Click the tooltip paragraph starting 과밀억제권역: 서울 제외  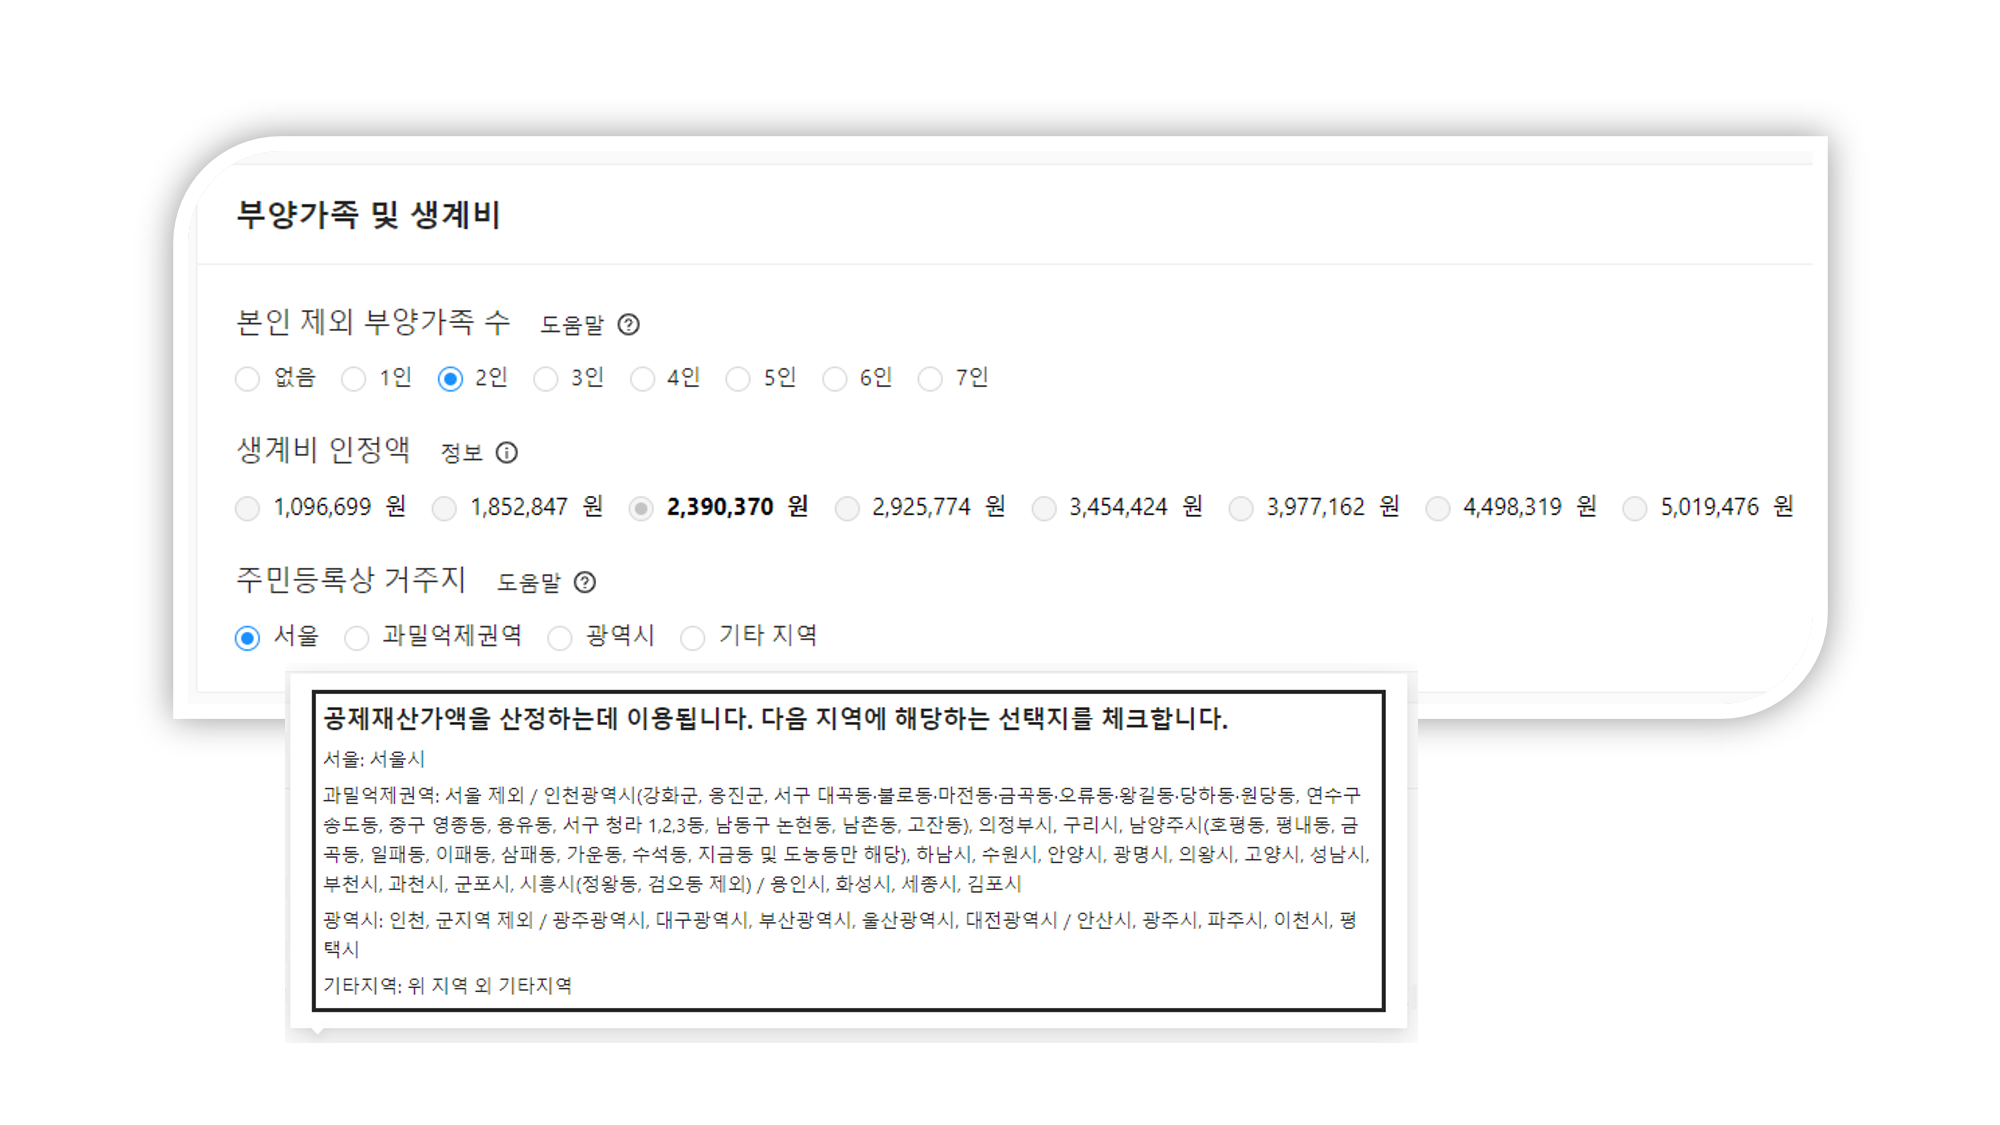846,839
